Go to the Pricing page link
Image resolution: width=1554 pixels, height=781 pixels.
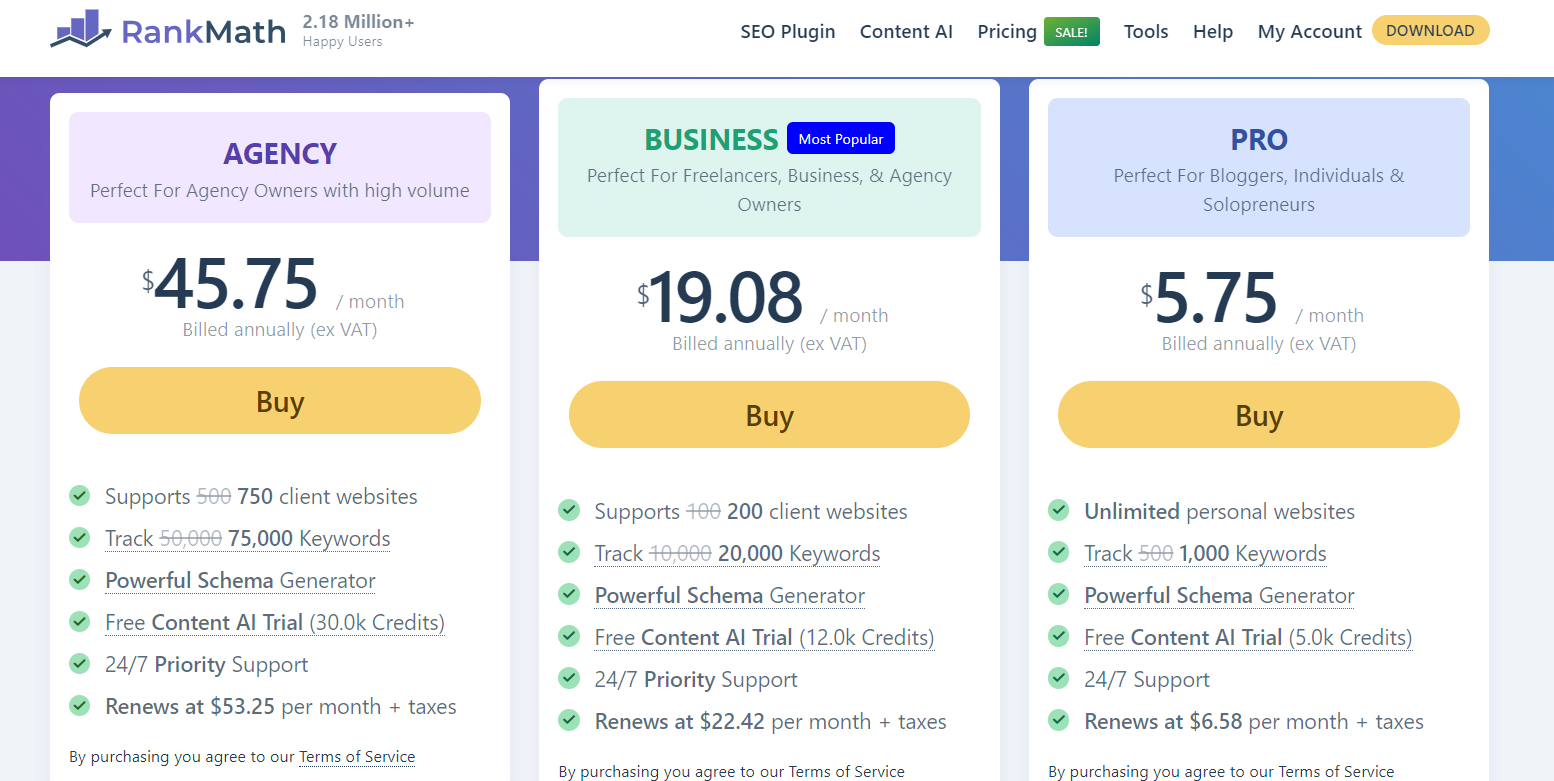point(1007,31)
